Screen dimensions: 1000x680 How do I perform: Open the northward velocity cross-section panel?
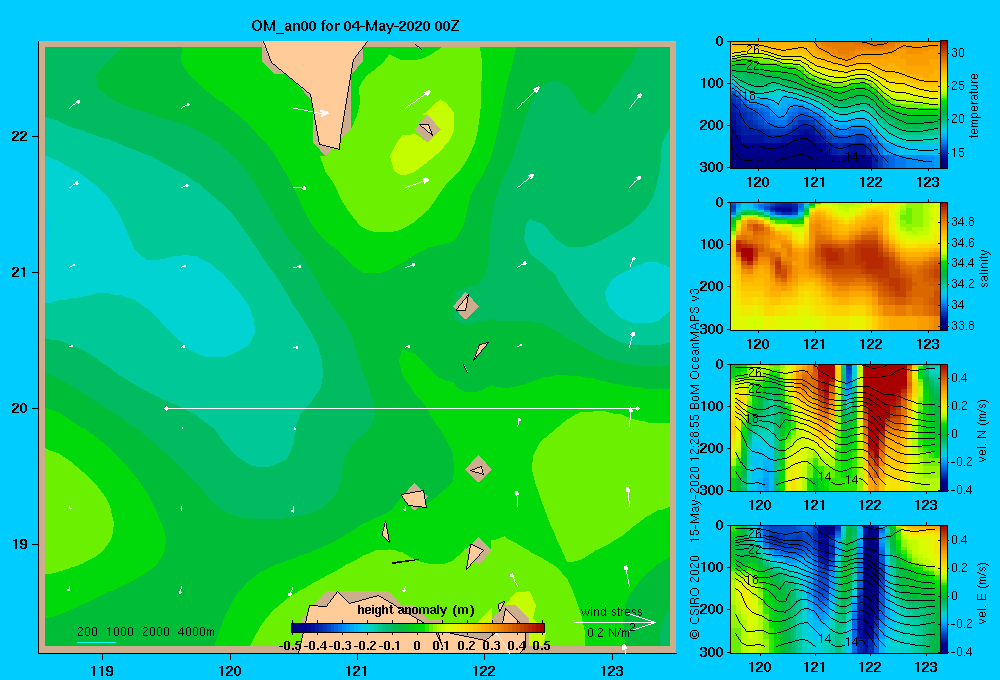coord(835,428)
